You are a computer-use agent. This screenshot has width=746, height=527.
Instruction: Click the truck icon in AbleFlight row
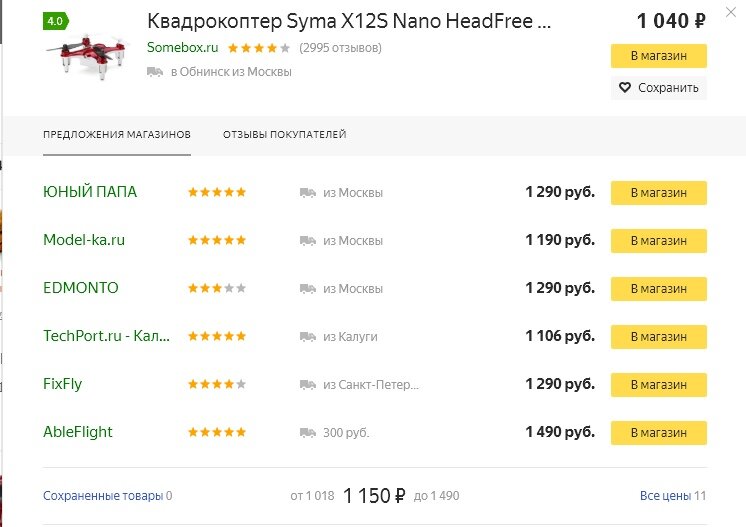308,433
